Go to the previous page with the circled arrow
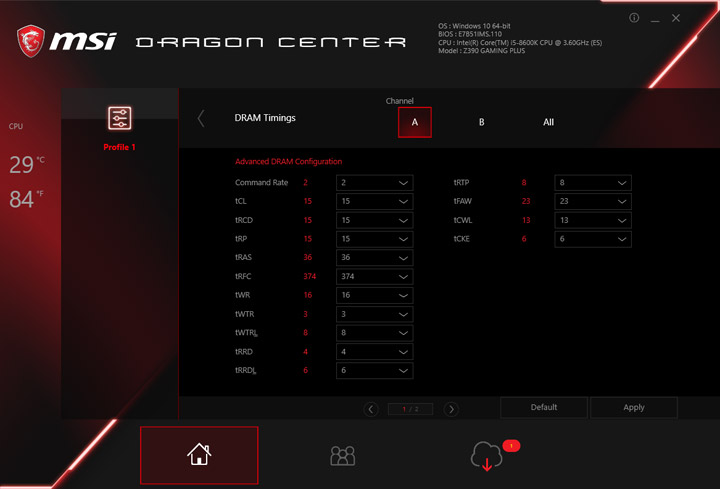The width and height of the screenshot is (720, 489). pyautogui.click(x=371, y=409)
